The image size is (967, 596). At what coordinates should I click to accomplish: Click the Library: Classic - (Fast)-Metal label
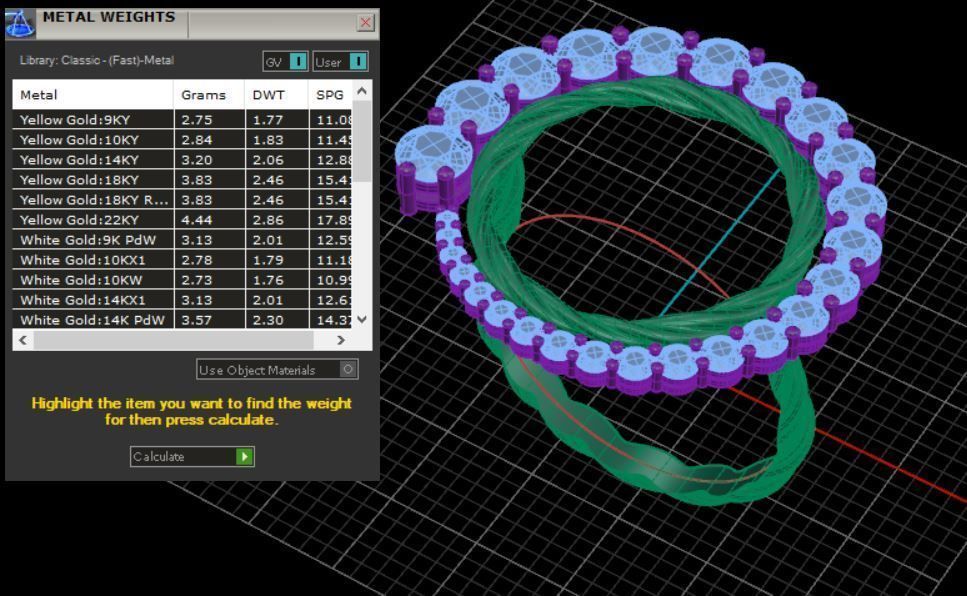tap(97, 60)
